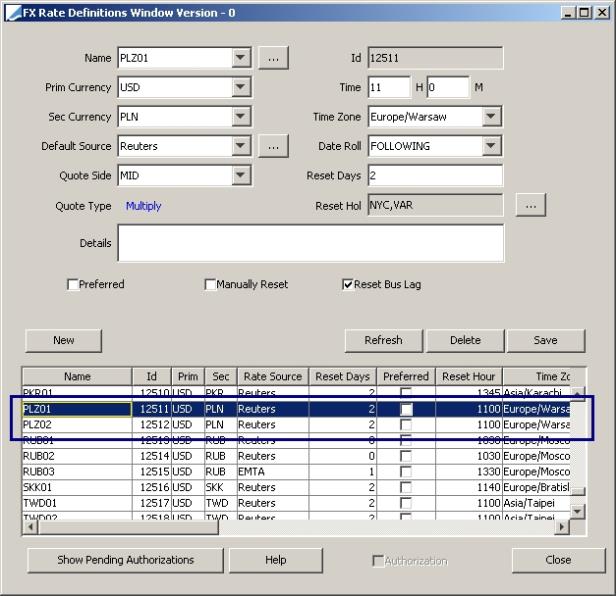Click the Prim column header

[x=188, y=376]
